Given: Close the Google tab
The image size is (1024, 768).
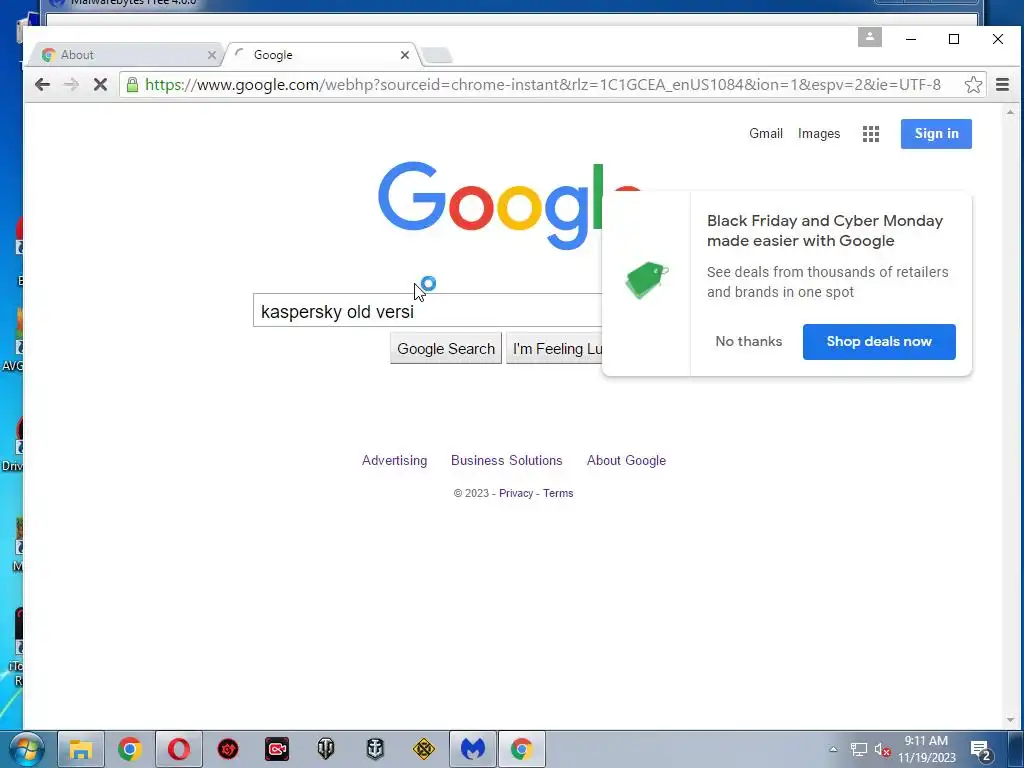Looking at the screenshot, I should click(405, 55).
